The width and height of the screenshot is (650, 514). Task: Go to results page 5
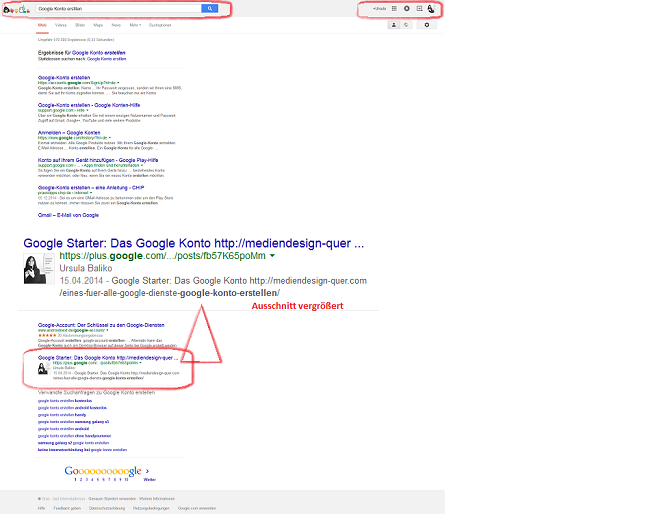pos(98,480)
